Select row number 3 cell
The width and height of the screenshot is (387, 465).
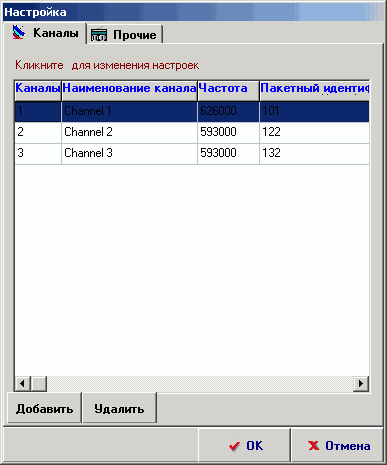(38, 153)
